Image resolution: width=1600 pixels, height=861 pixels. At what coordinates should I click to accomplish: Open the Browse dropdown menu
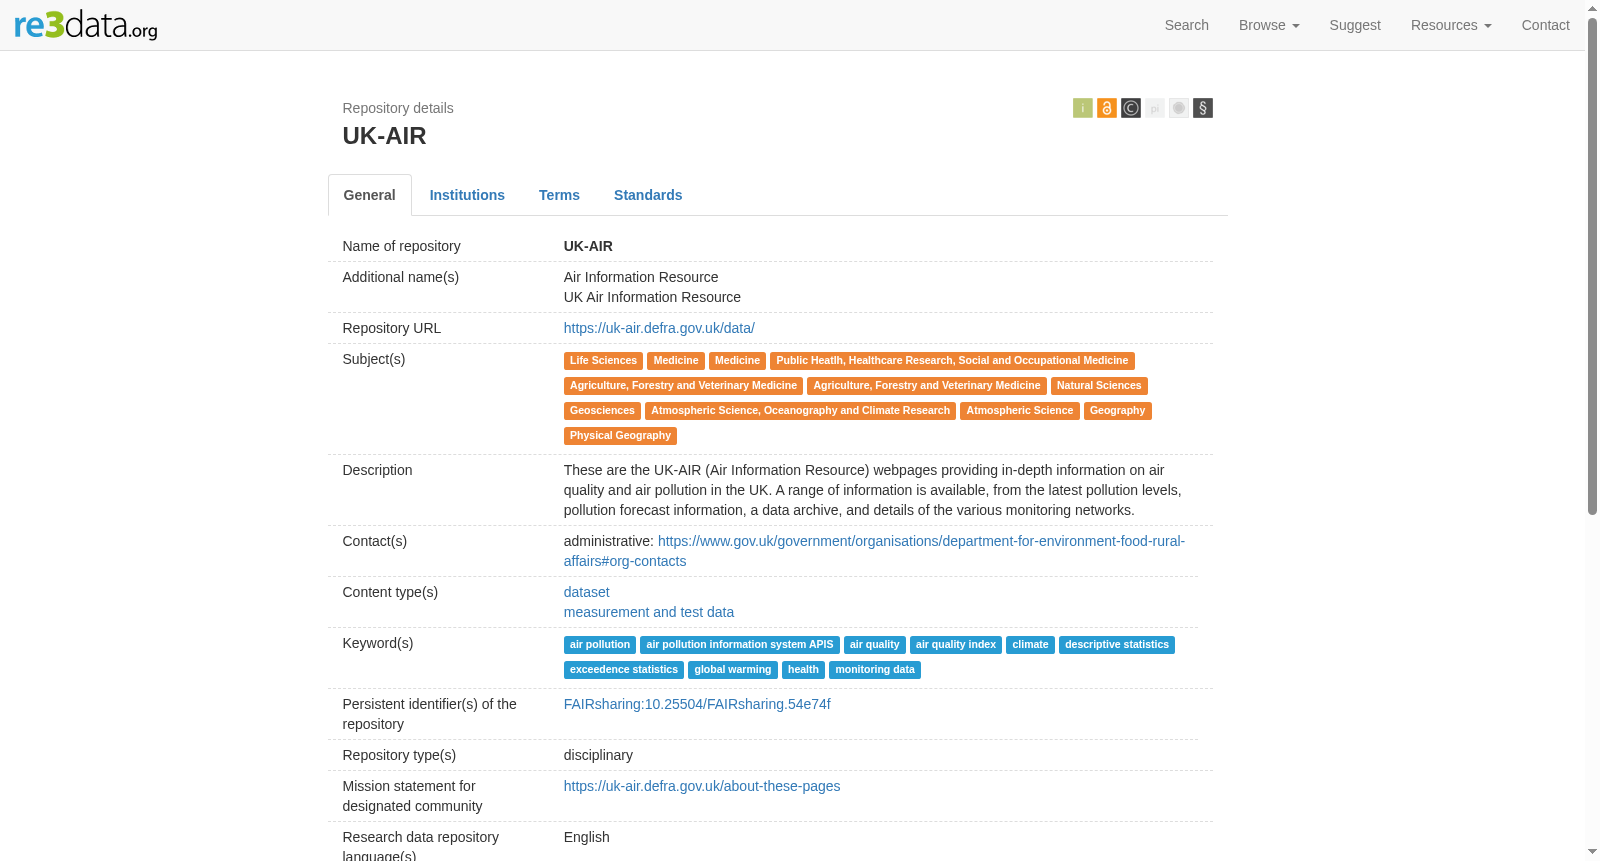1269,25
